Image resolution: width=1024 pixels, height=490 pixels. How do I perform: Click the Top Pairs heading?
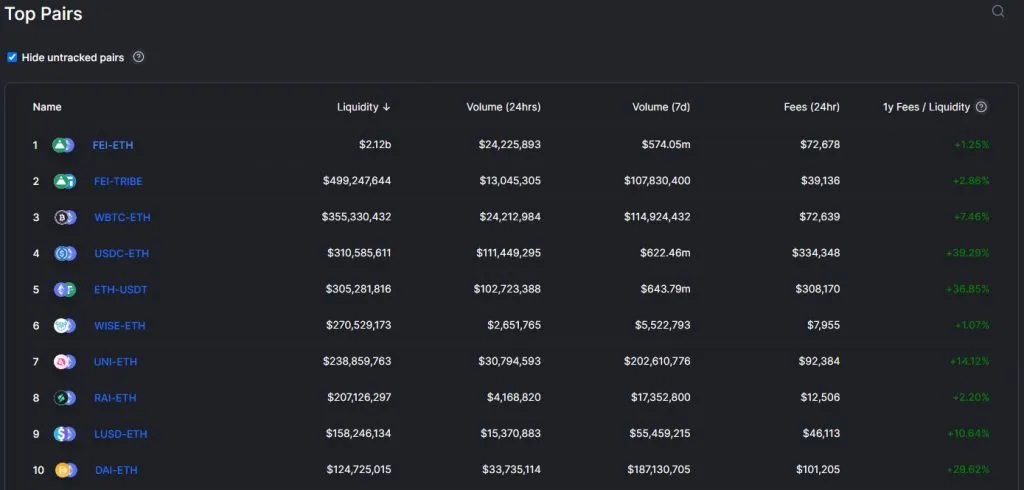(43, 14)
